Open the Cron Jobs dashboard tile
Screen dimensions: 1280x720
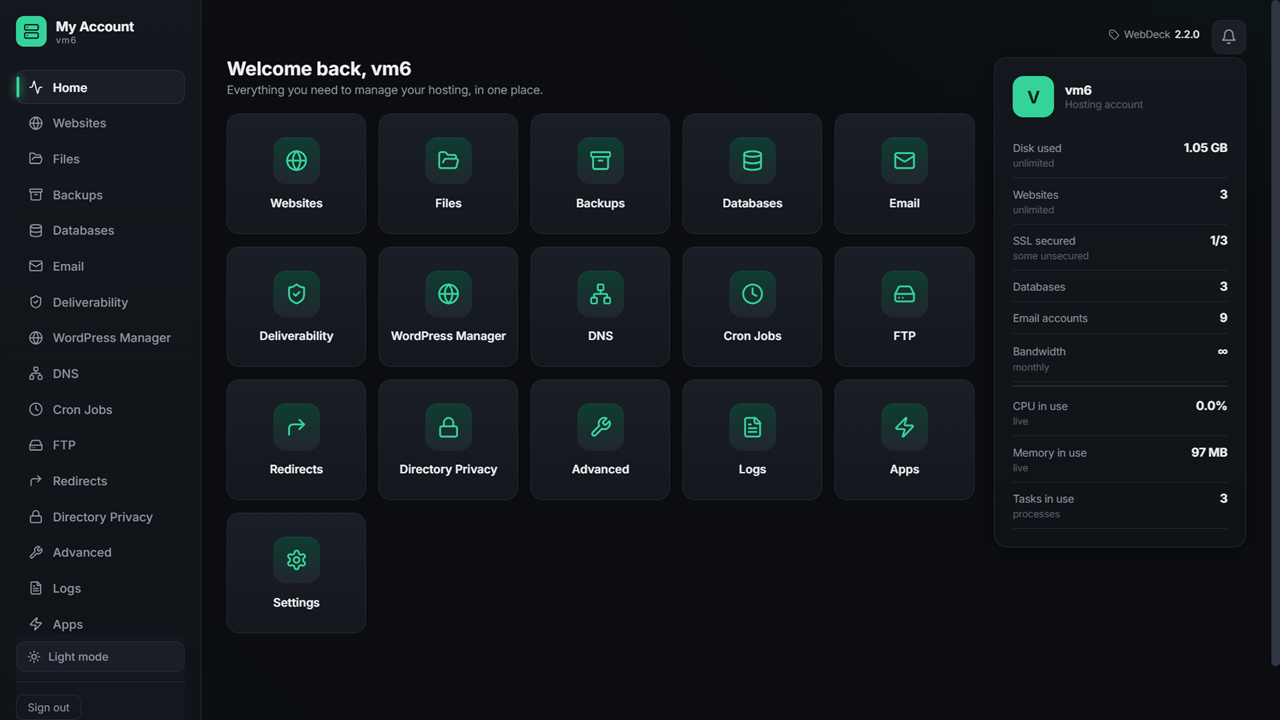tap(752, 306)
